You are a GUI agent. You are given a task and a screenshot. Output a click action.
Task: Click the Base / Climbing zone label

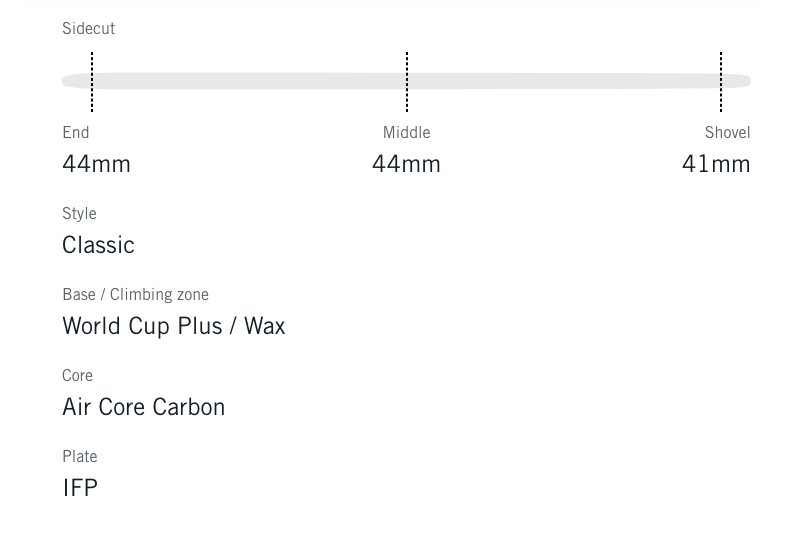tap(135, 295)
